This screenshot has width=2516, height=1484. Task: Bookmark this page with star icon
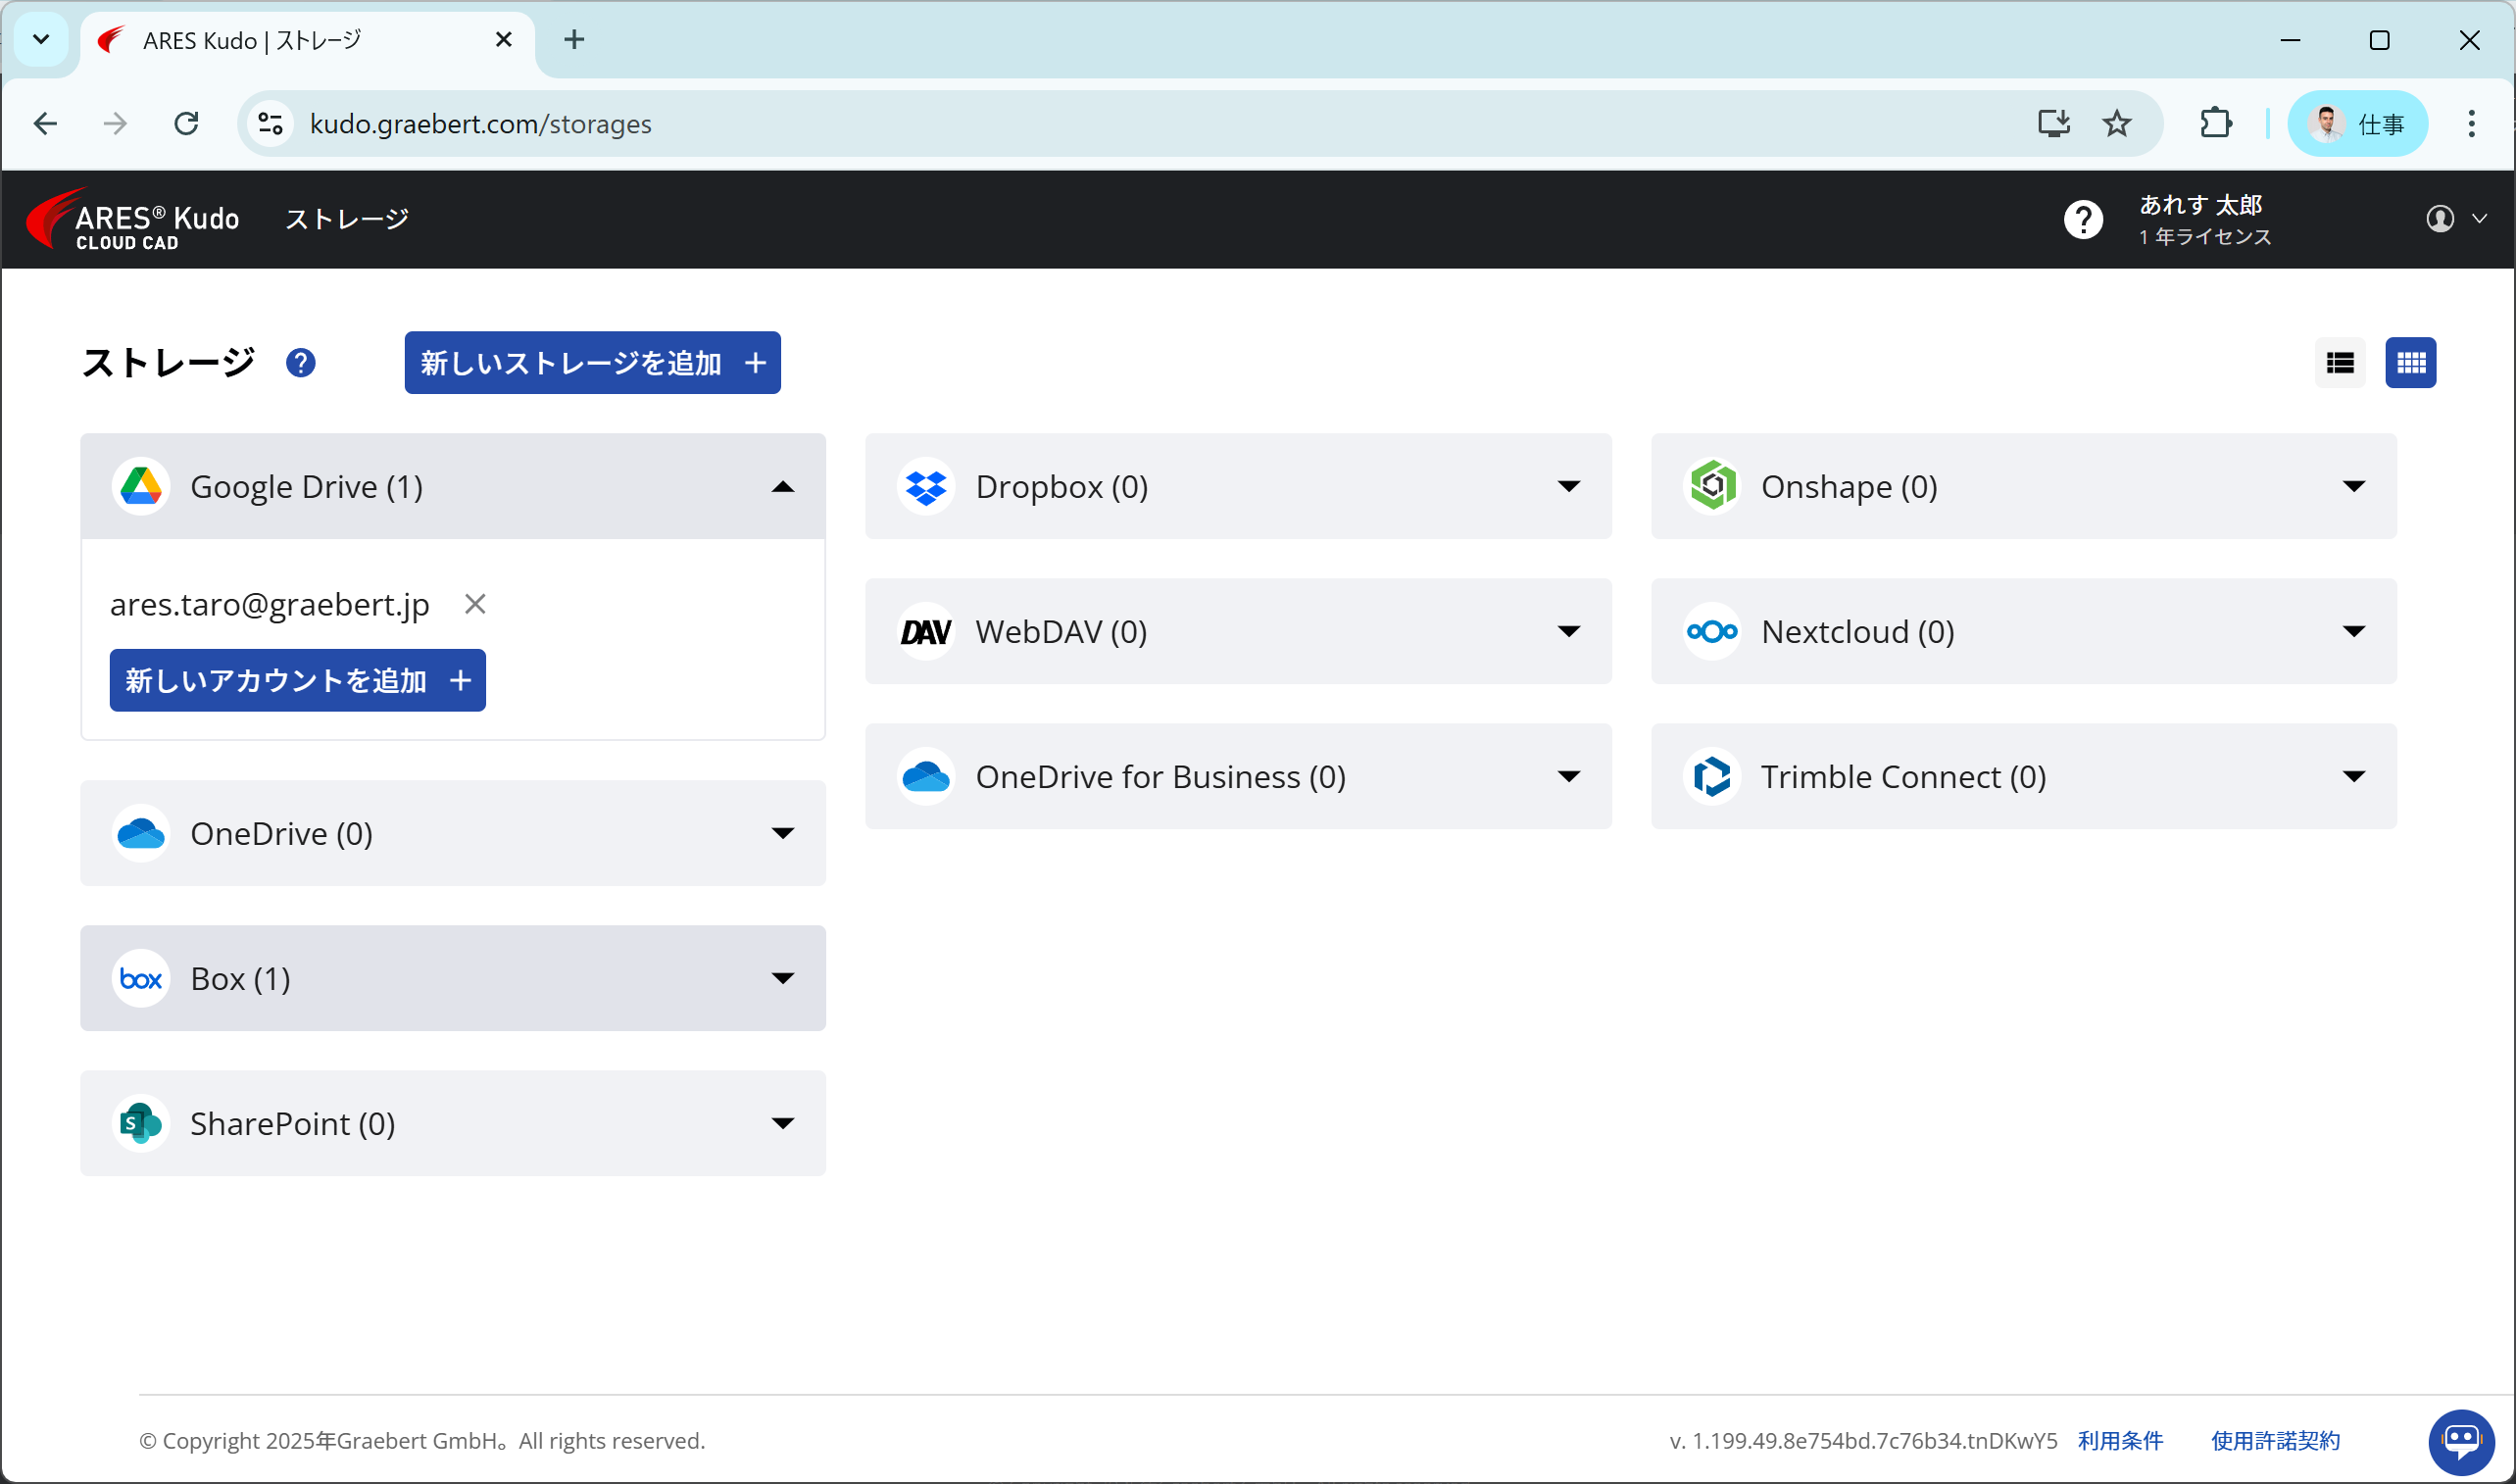2116,124
